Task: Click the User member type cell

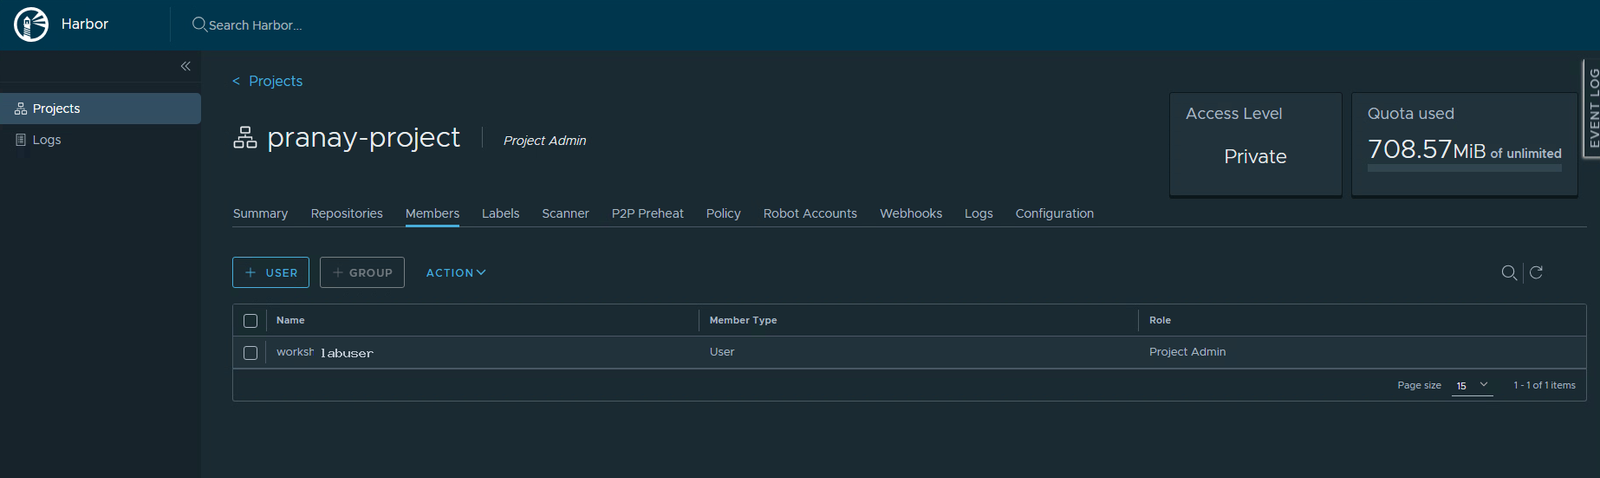Action: point(722,352)
